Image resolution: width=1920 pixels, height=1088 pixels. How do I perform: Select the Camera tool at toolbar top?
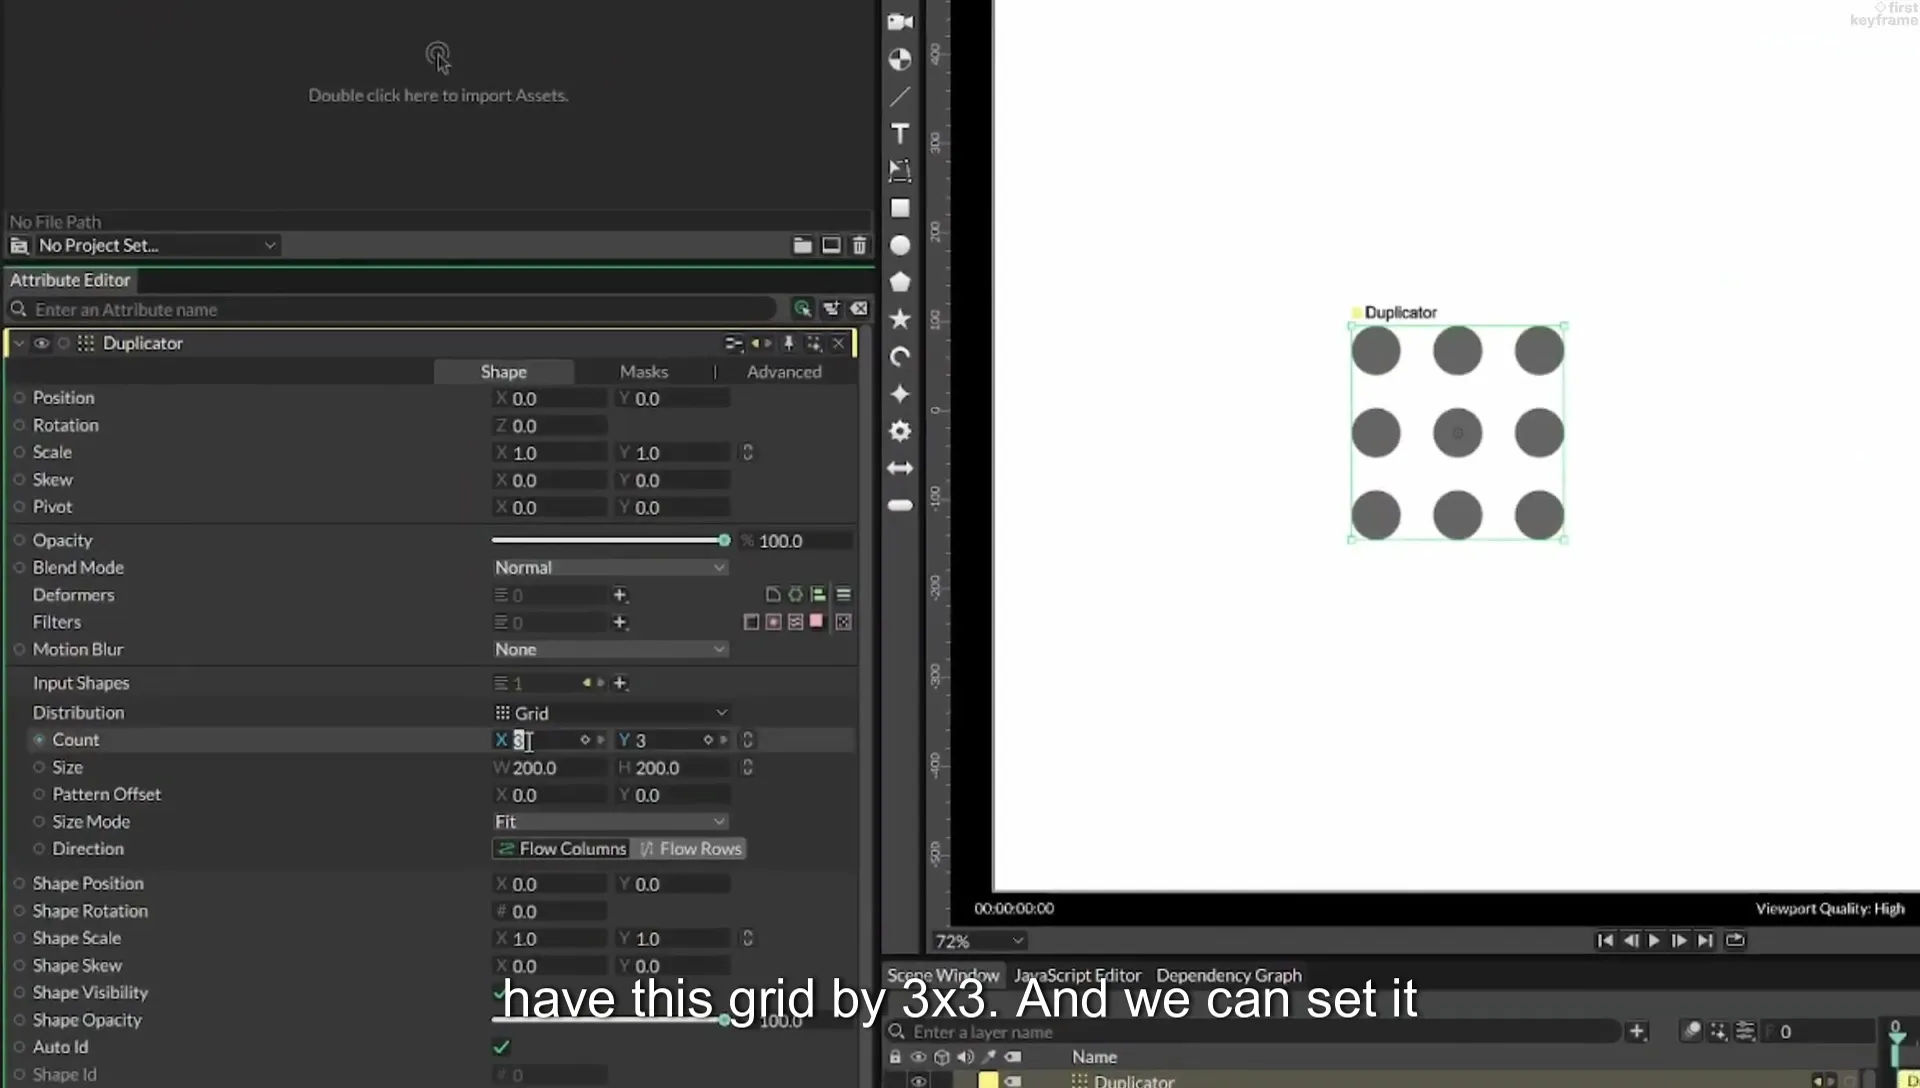click(900, 22)
